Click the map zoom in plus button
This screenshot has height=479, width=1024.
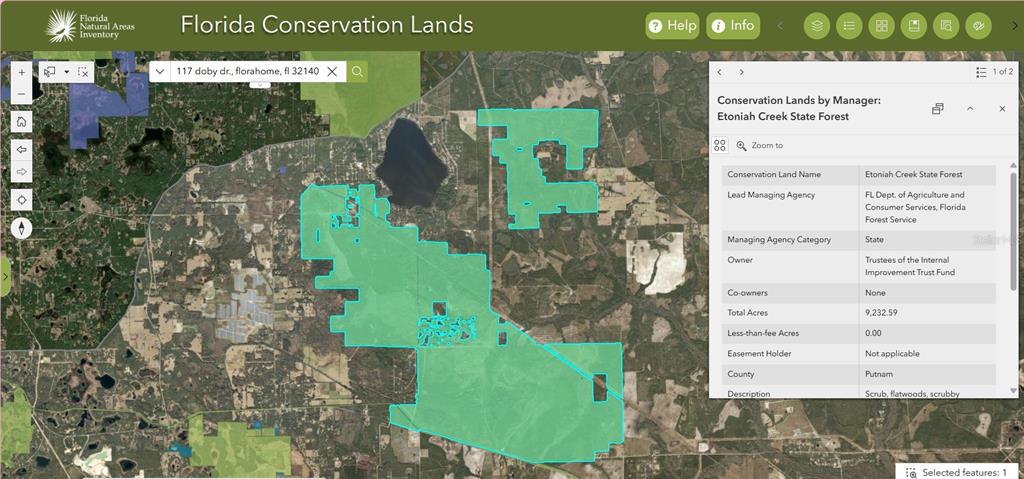(x=22, y=73)
